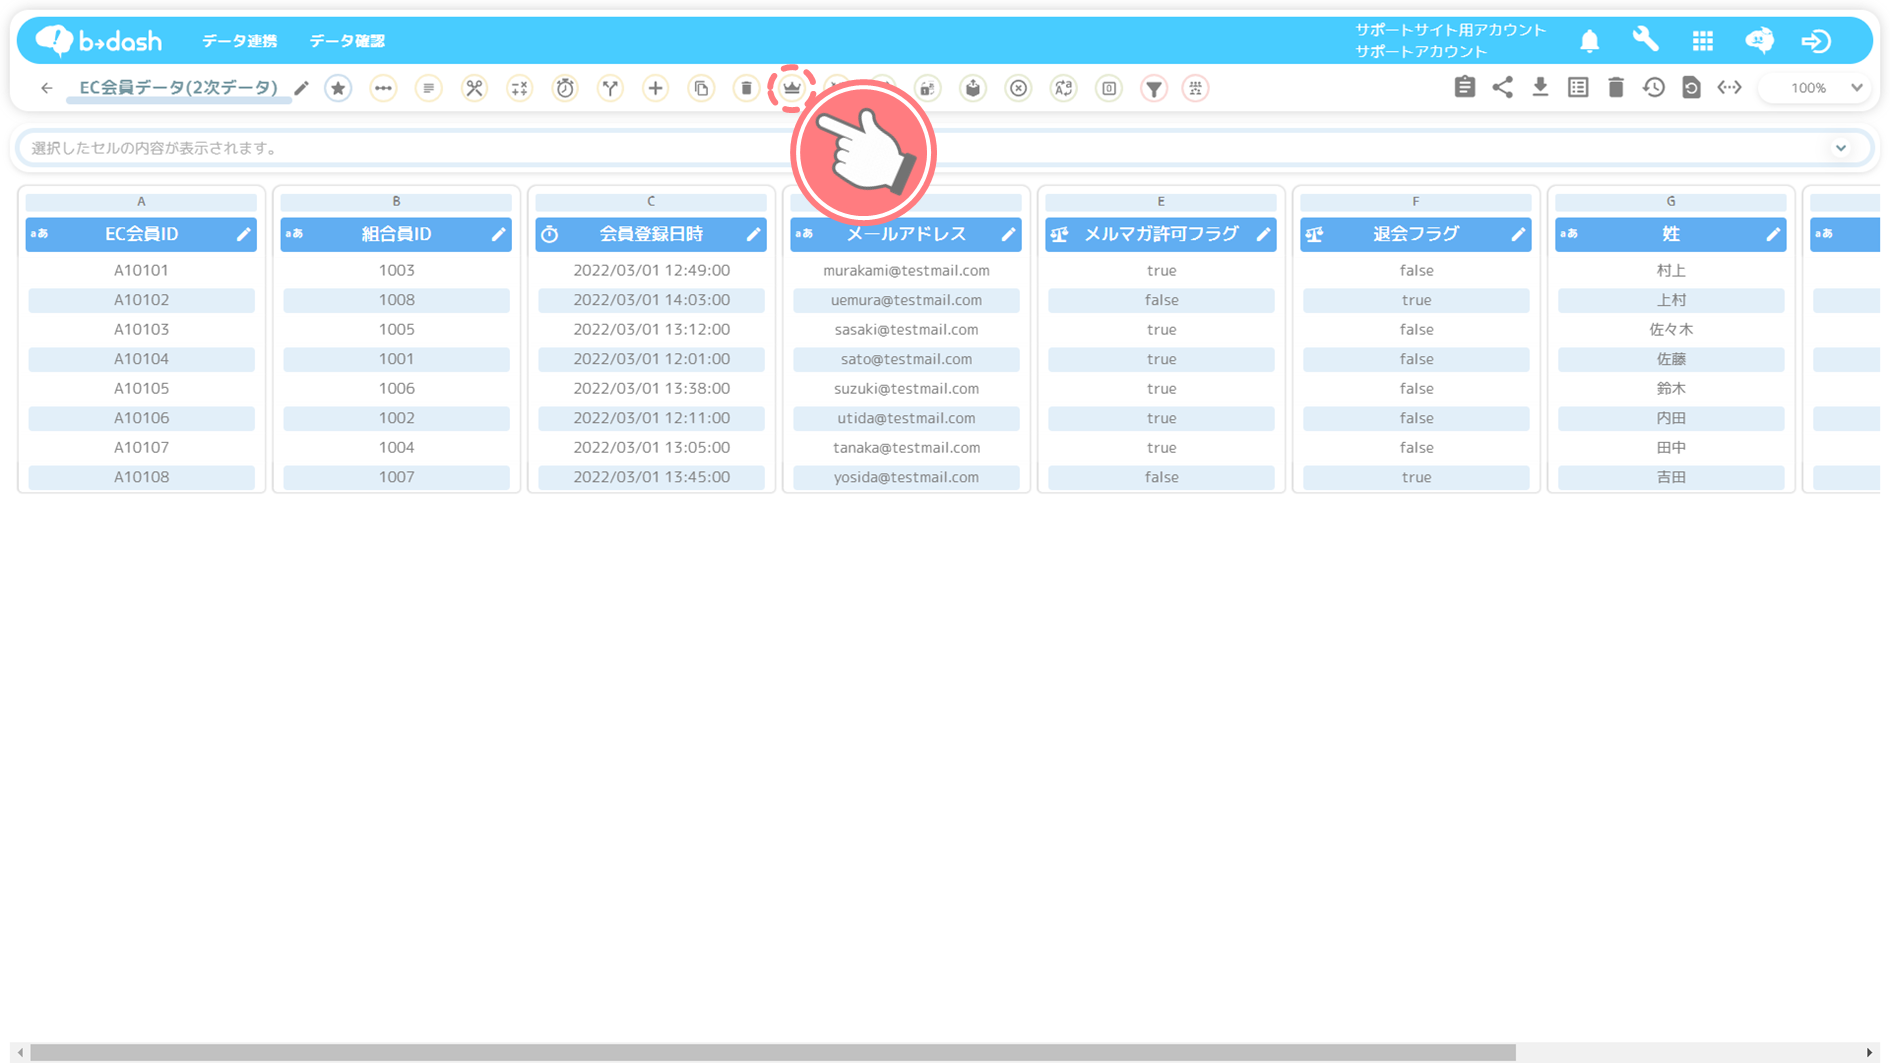Click the three-dots connector icon in toolbar
This screenshot has width=1890, height=1063.
(383, 88)
